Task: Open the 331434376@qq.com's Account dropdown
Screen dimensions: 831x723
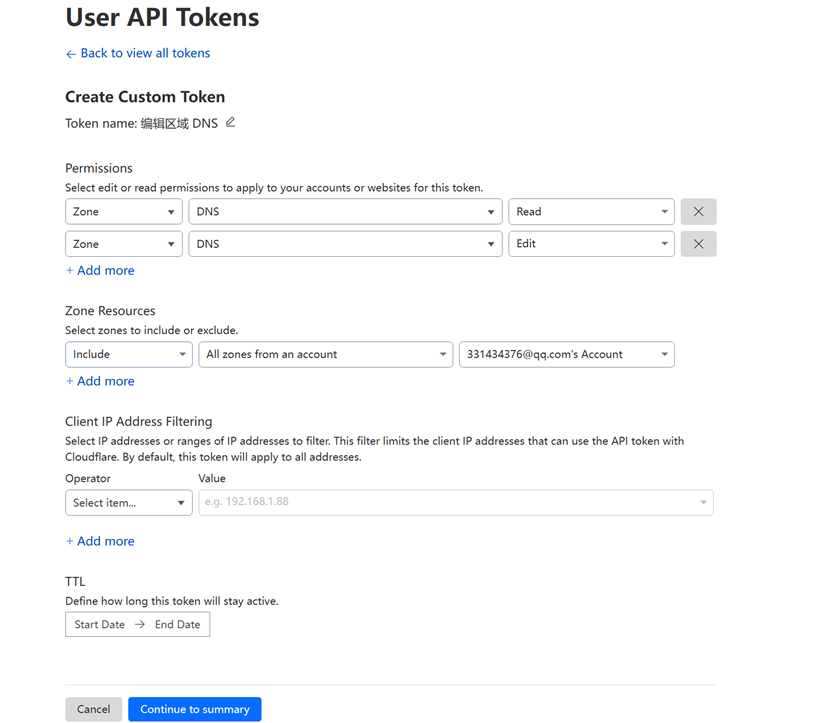Action: pyautogui.click(x=567, y=354)
